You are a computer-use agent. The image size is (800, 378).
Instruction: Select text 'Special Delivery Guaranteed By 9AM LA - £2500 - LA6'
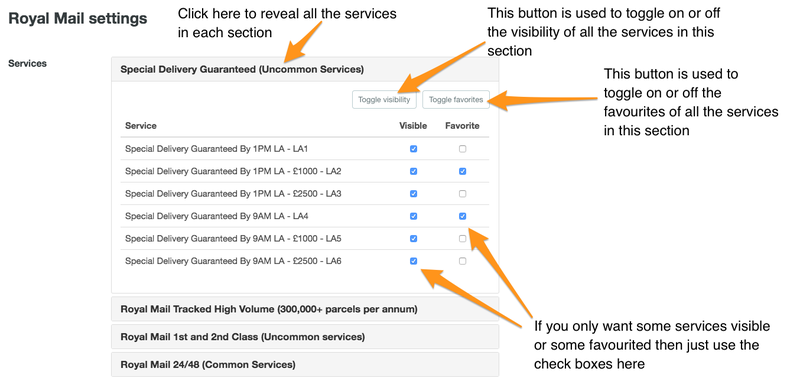233,261
